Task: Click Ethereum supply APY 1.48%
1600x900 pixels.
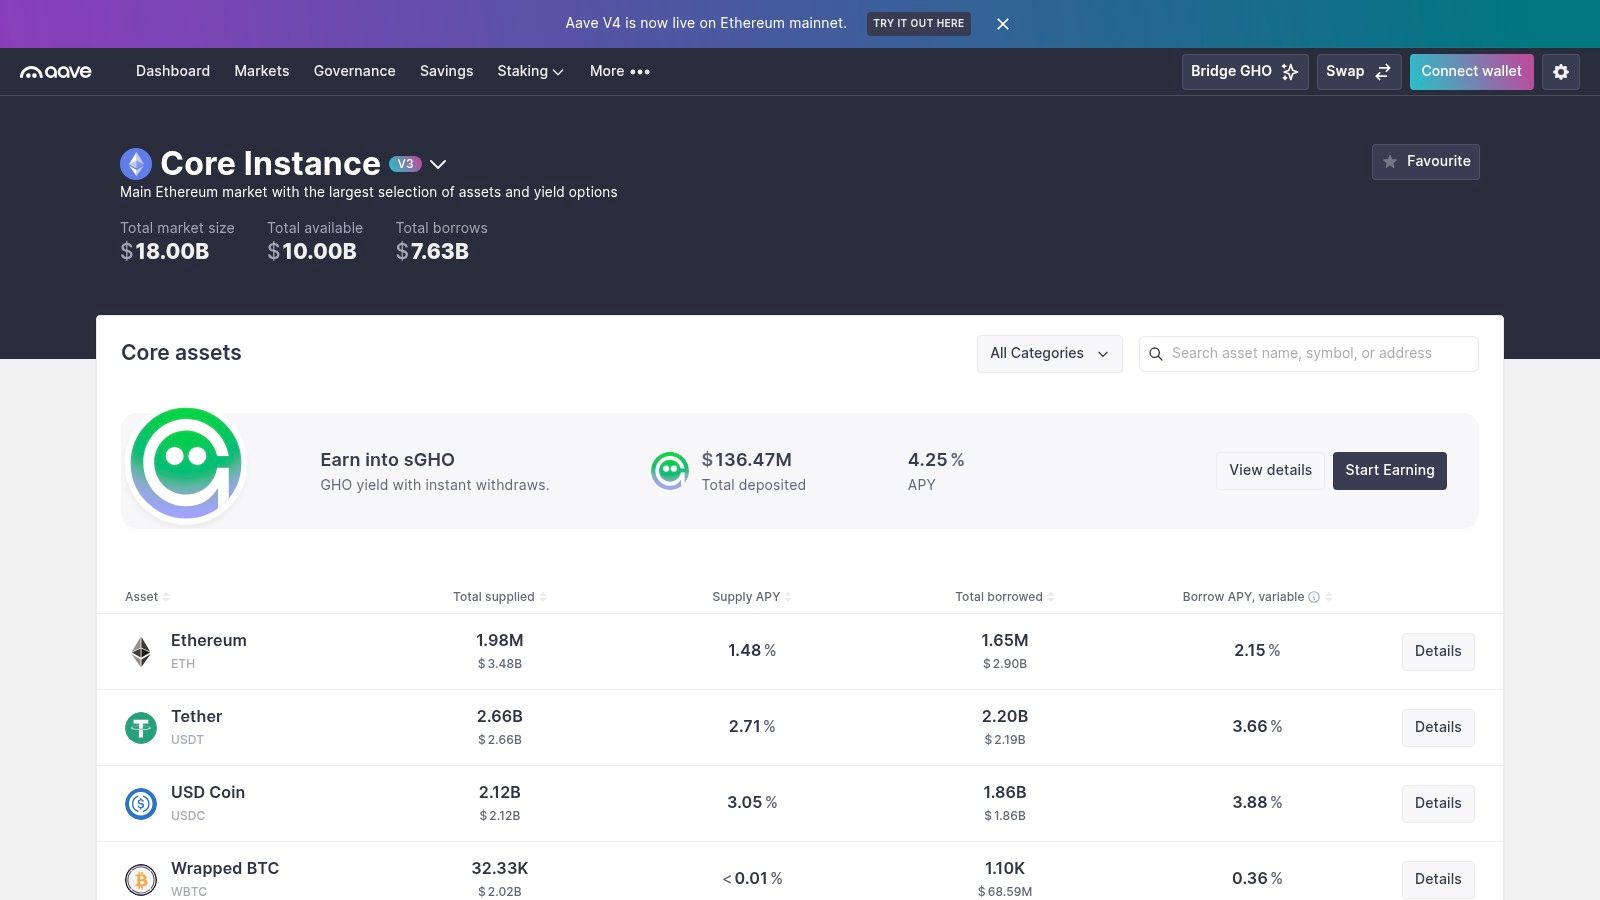Action: click(x=752, y=651)
